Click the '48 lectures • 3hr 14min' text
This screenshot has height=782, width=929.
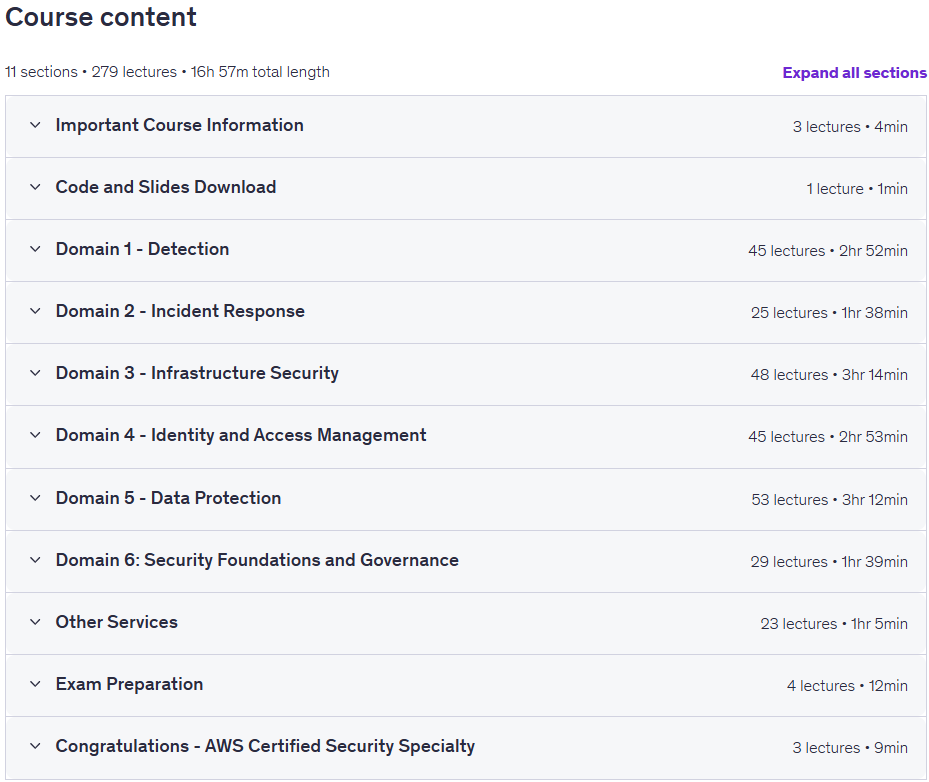(829, 375)
